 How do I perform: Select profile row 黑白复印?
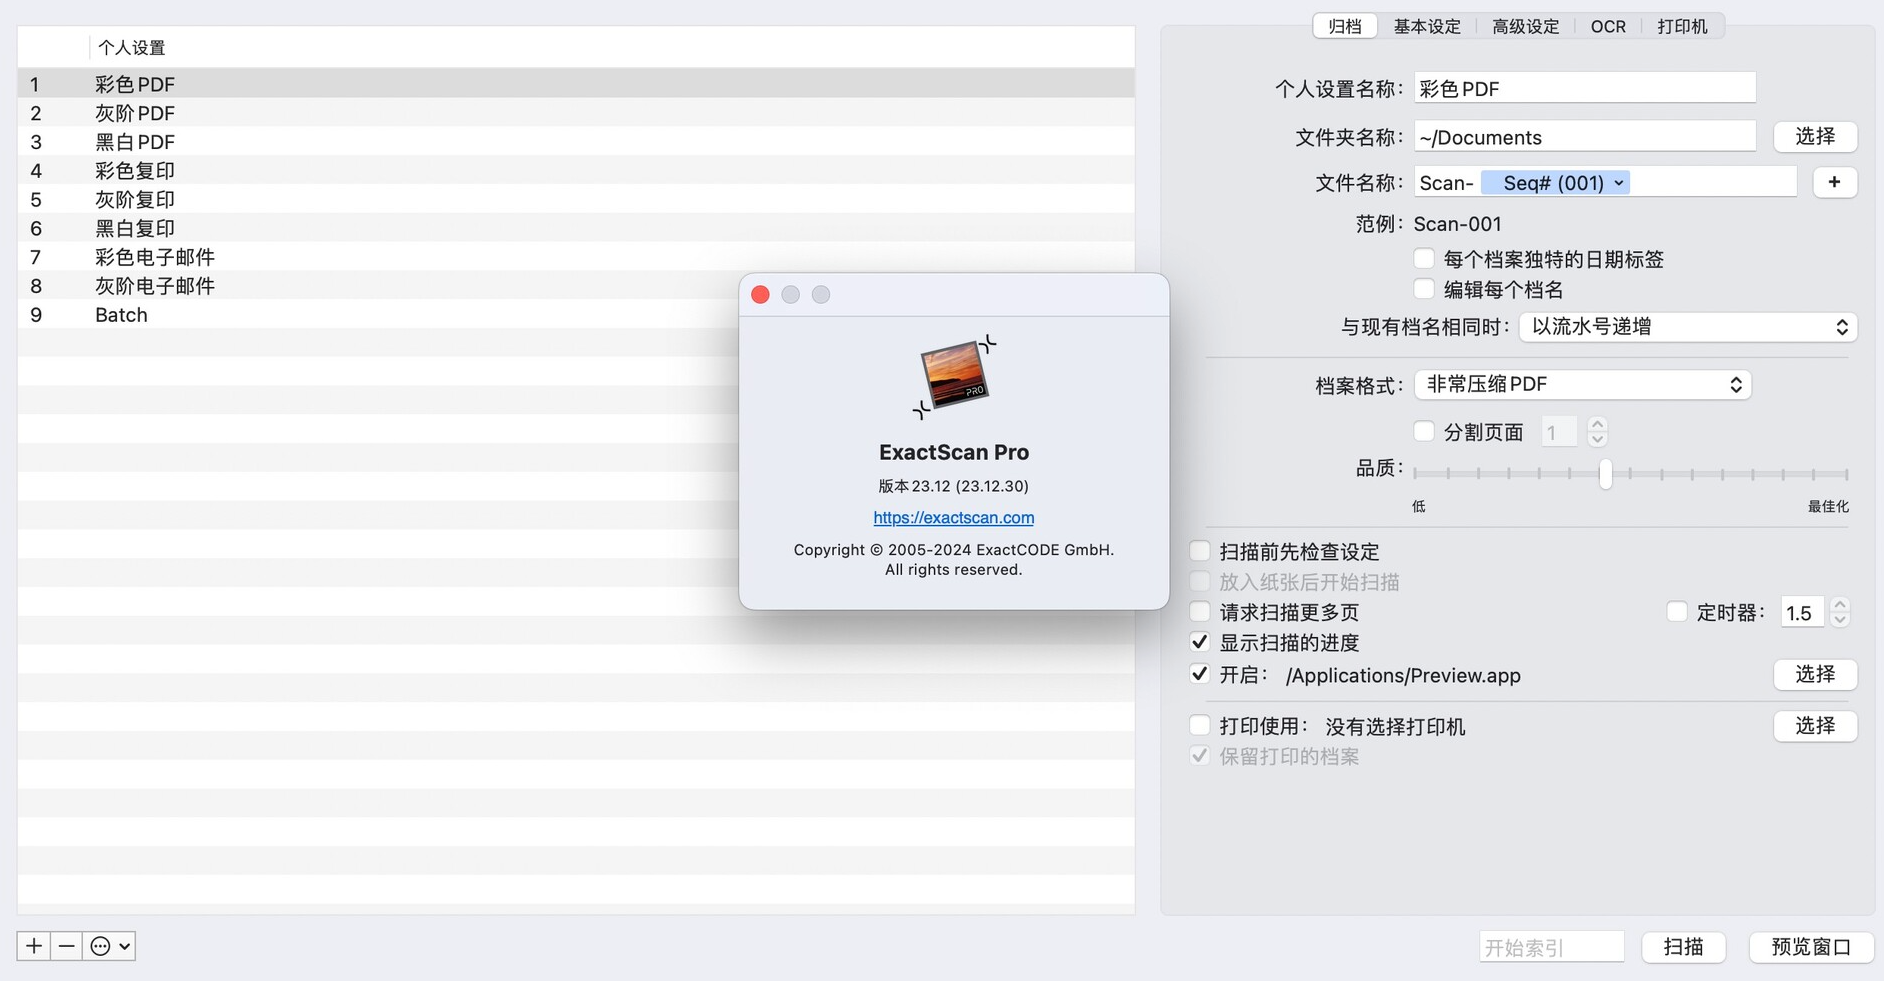[x=576, y=228]
